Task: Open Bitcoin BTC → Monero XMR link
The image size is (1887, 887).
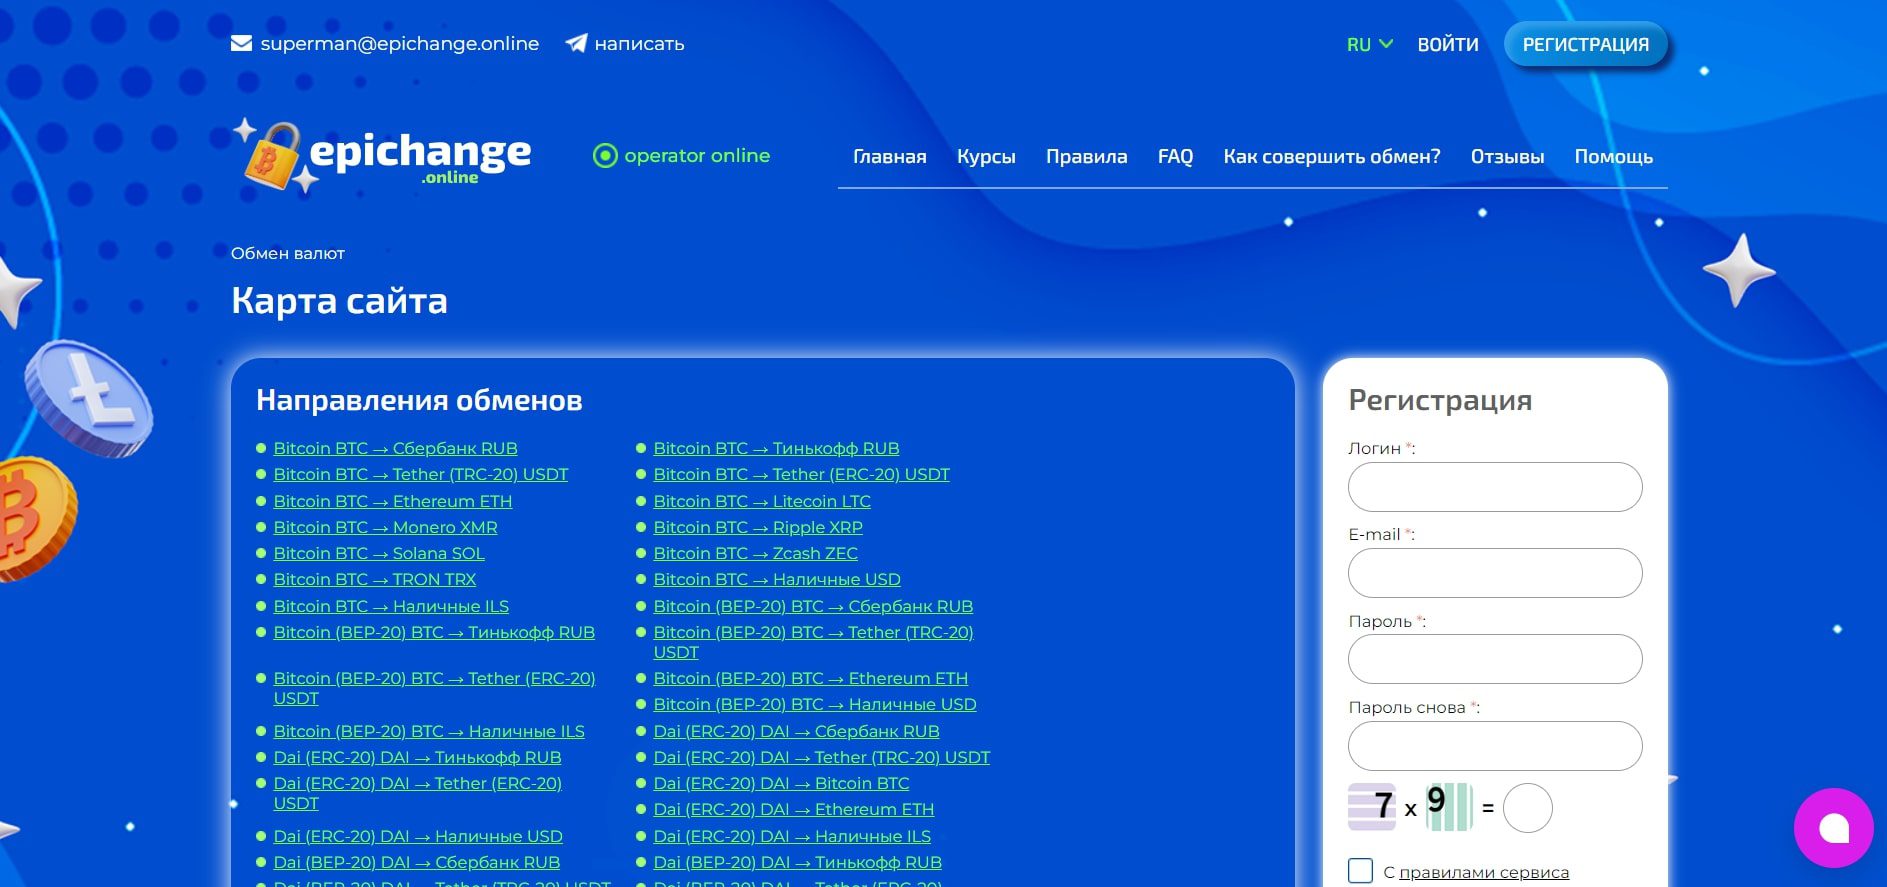Action: [x=385, y=527]
